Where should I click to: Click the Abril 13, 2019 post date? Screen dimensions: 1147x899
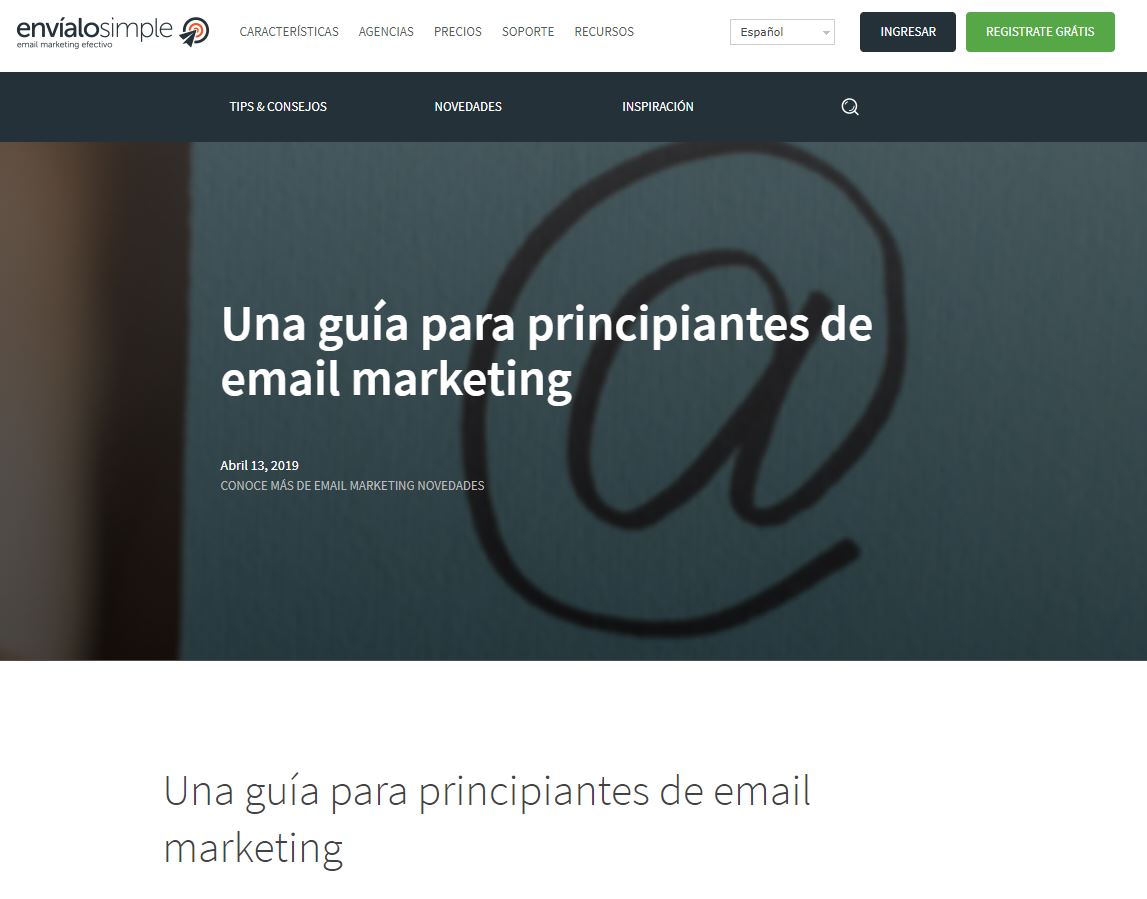click(x=260, y=465)
